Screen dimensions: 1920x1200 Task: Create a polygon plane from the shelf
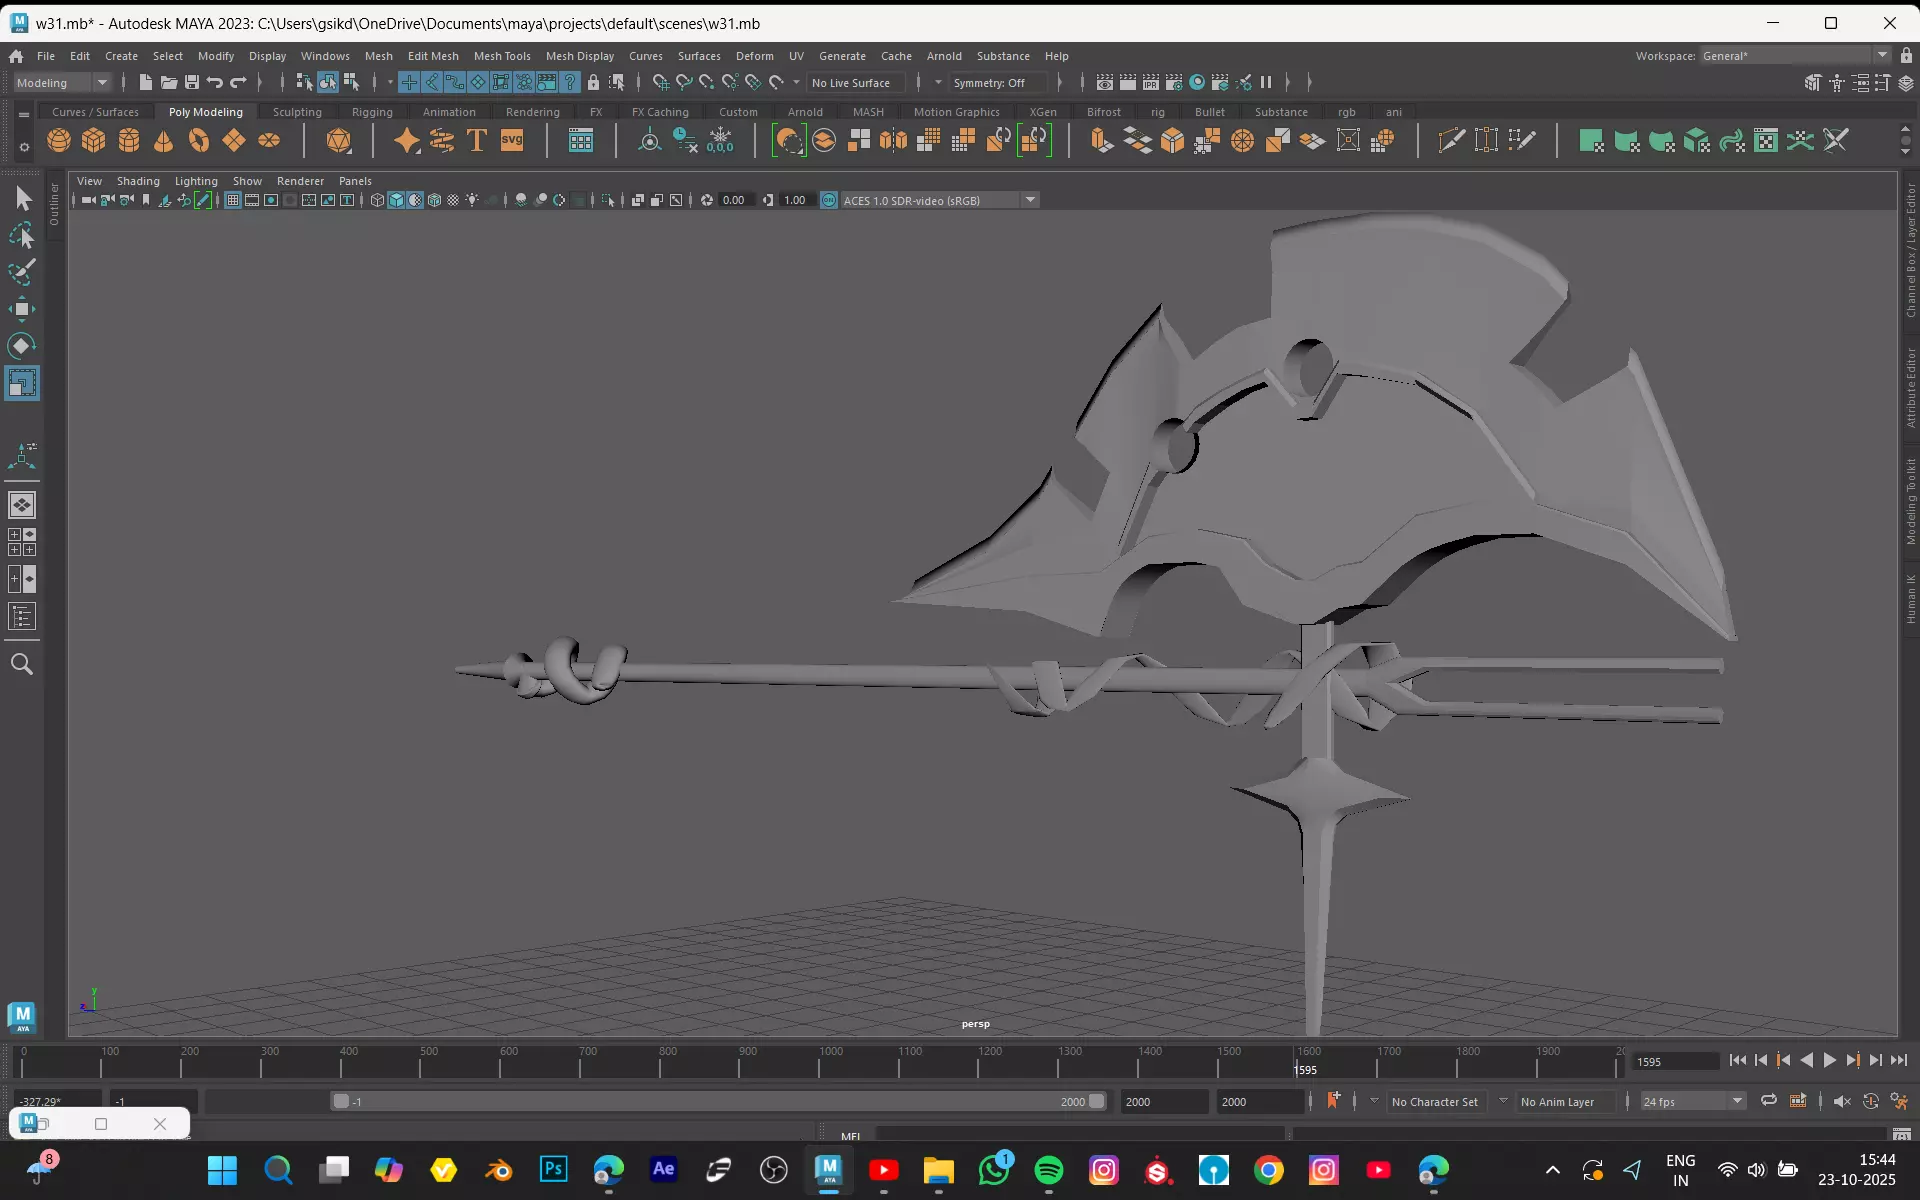pyautogui.click(x=234, y=141)
